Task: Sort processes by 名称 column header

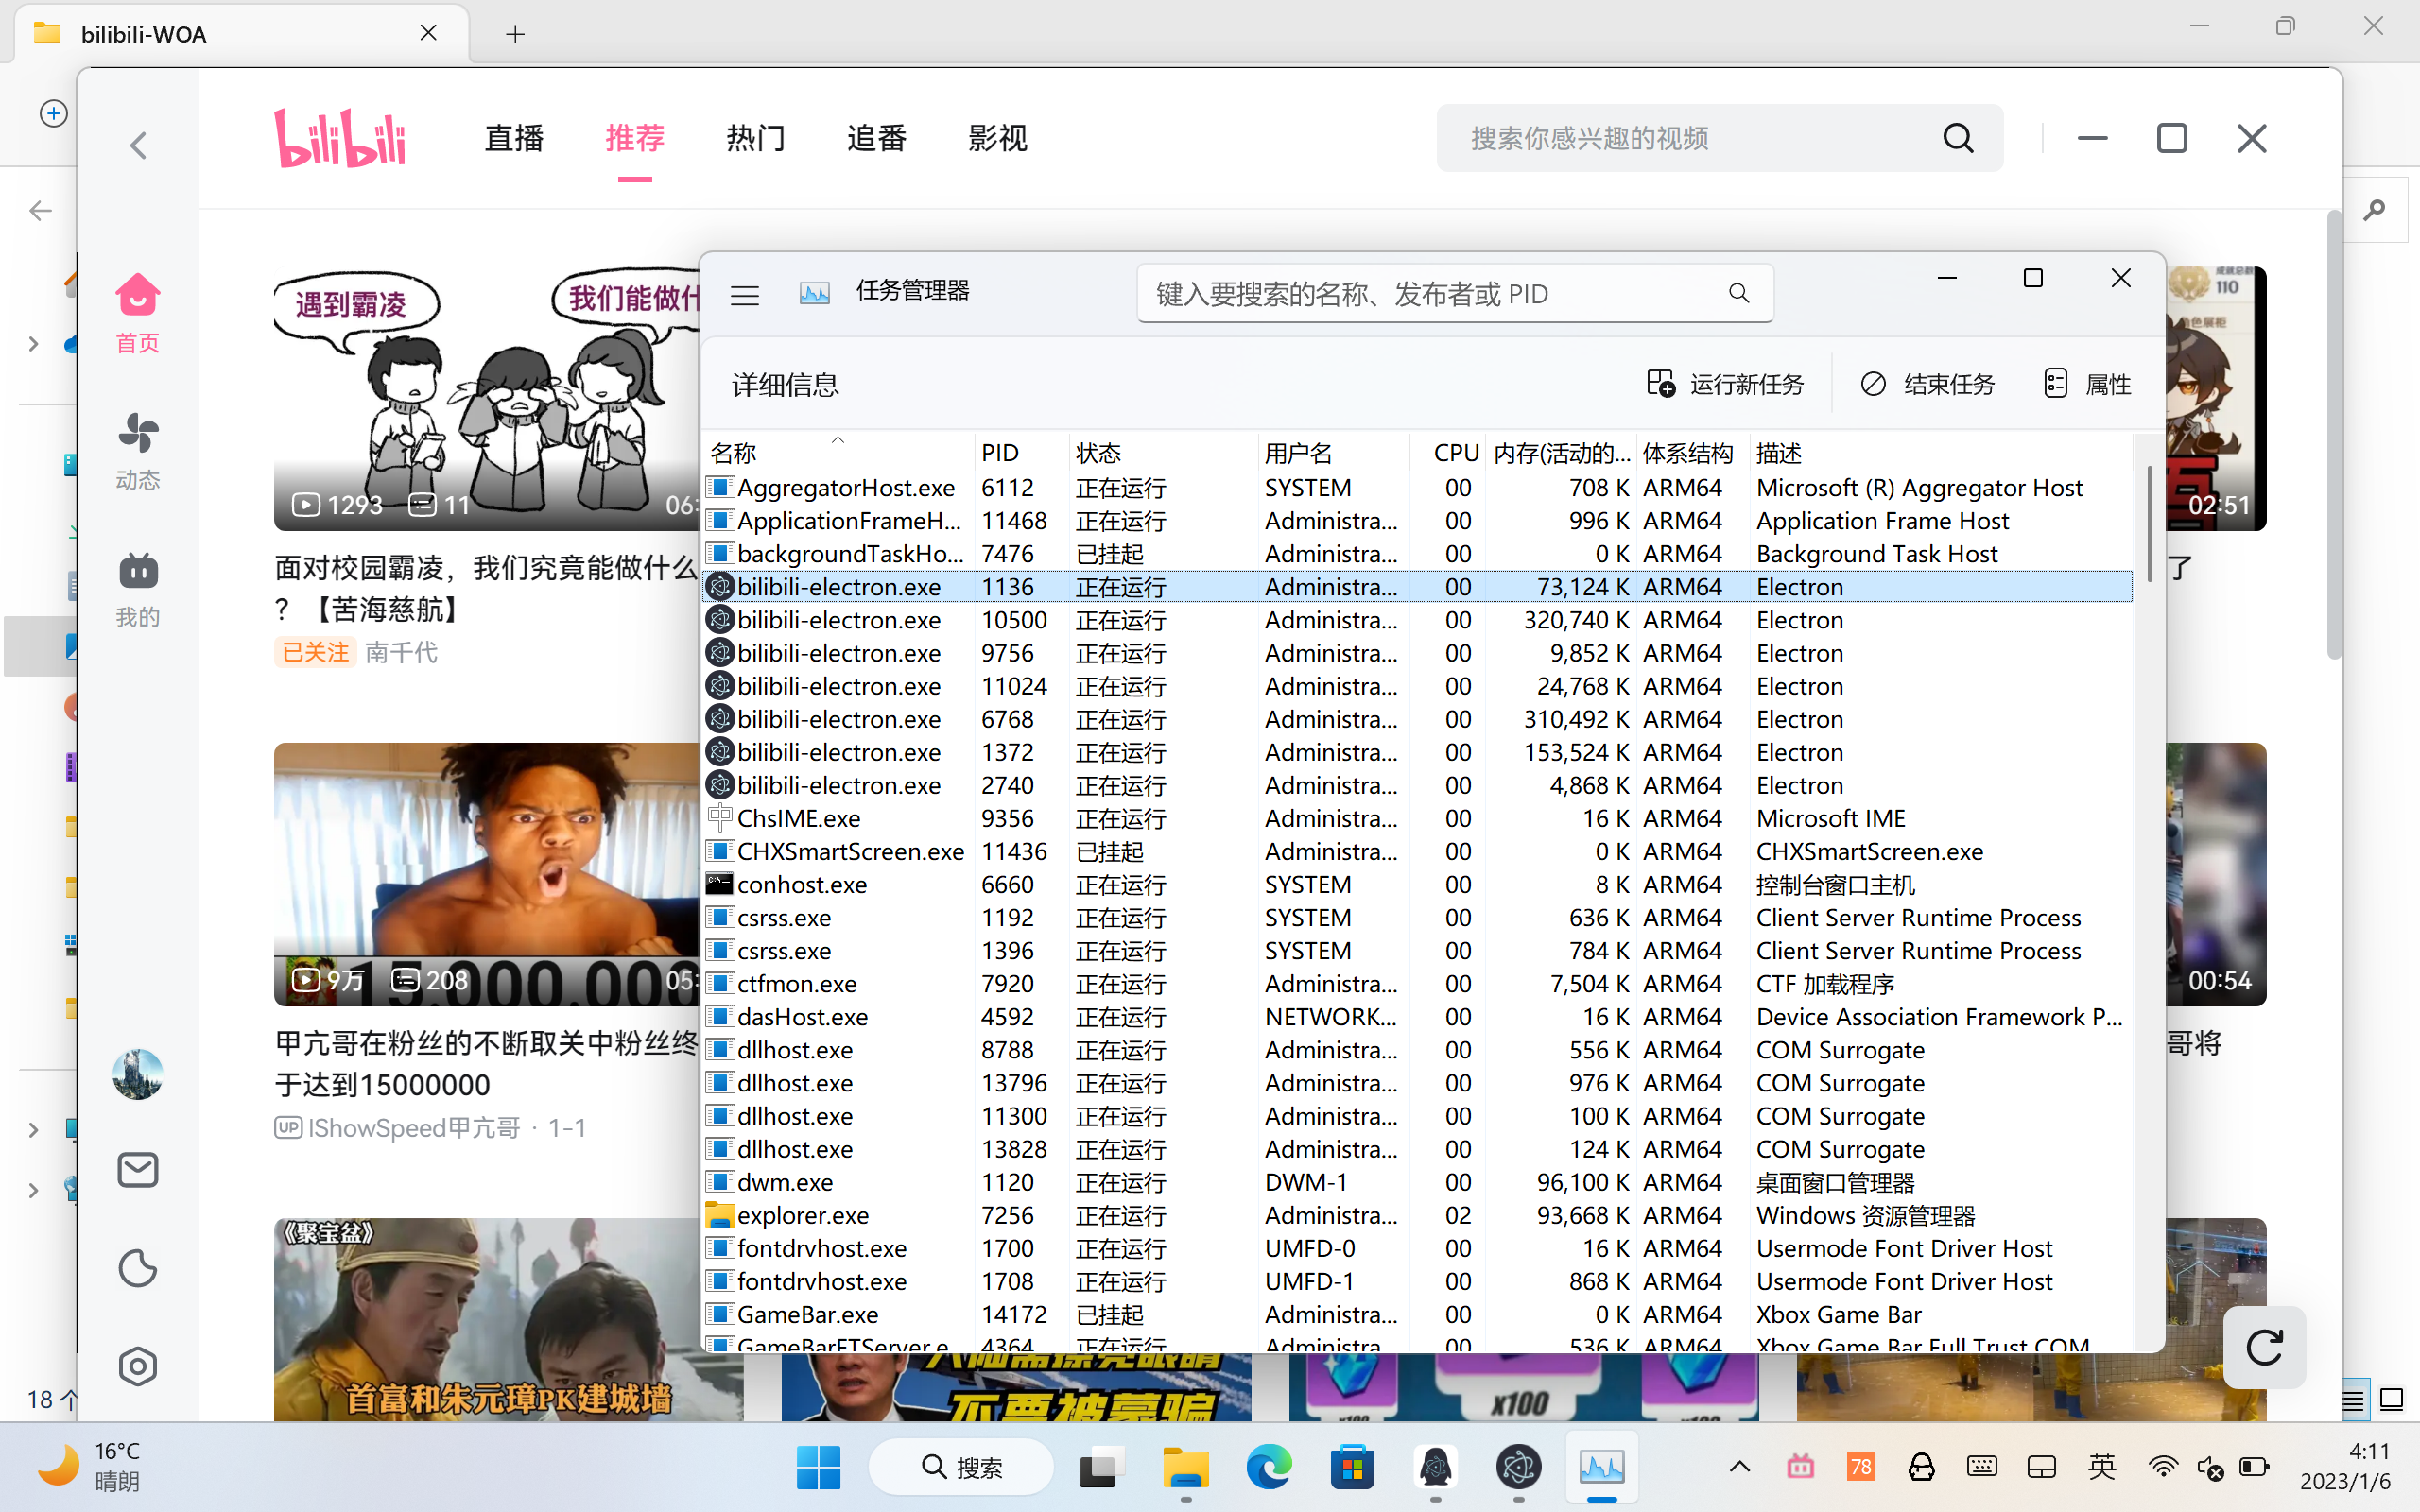Action: tap(838, 453)
